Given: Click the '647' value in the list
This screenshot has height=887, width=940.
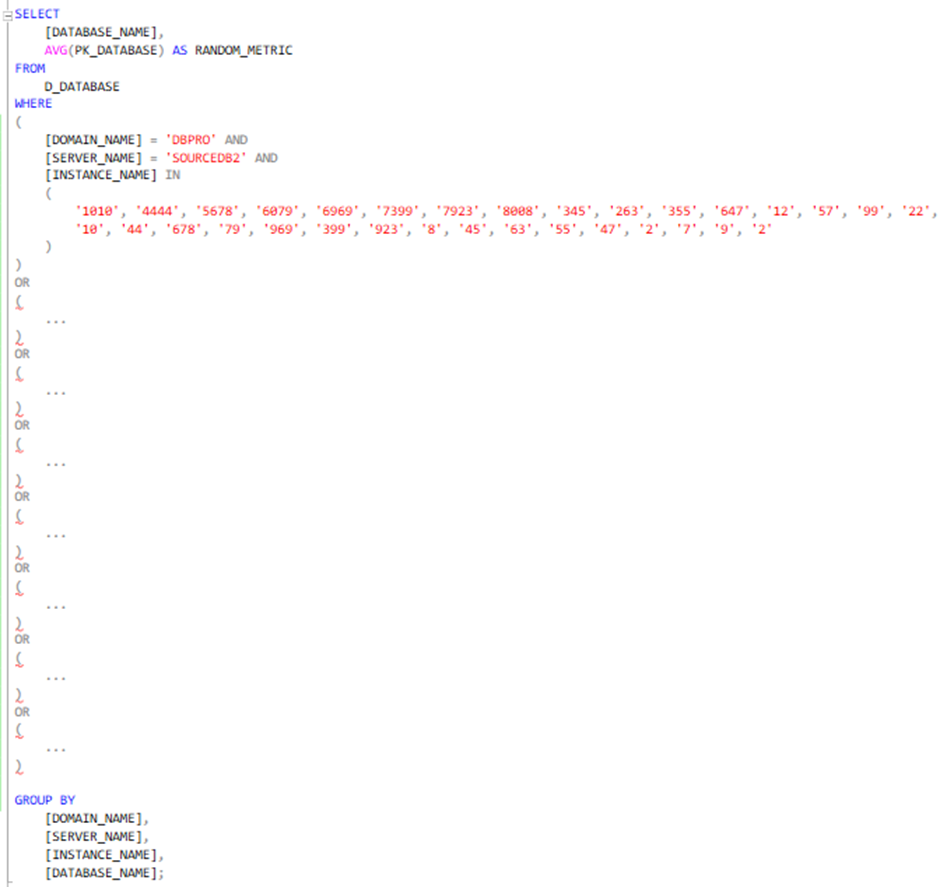Looking at the screenshot, I should click(x=732, y=211).
